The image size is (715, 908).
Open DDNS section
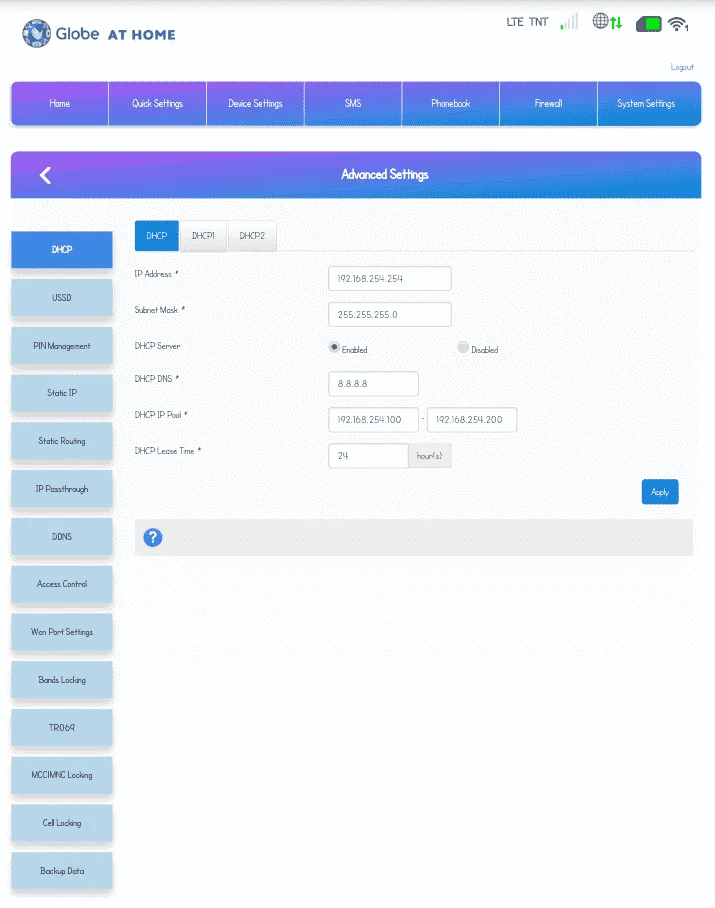coord(62,536)
